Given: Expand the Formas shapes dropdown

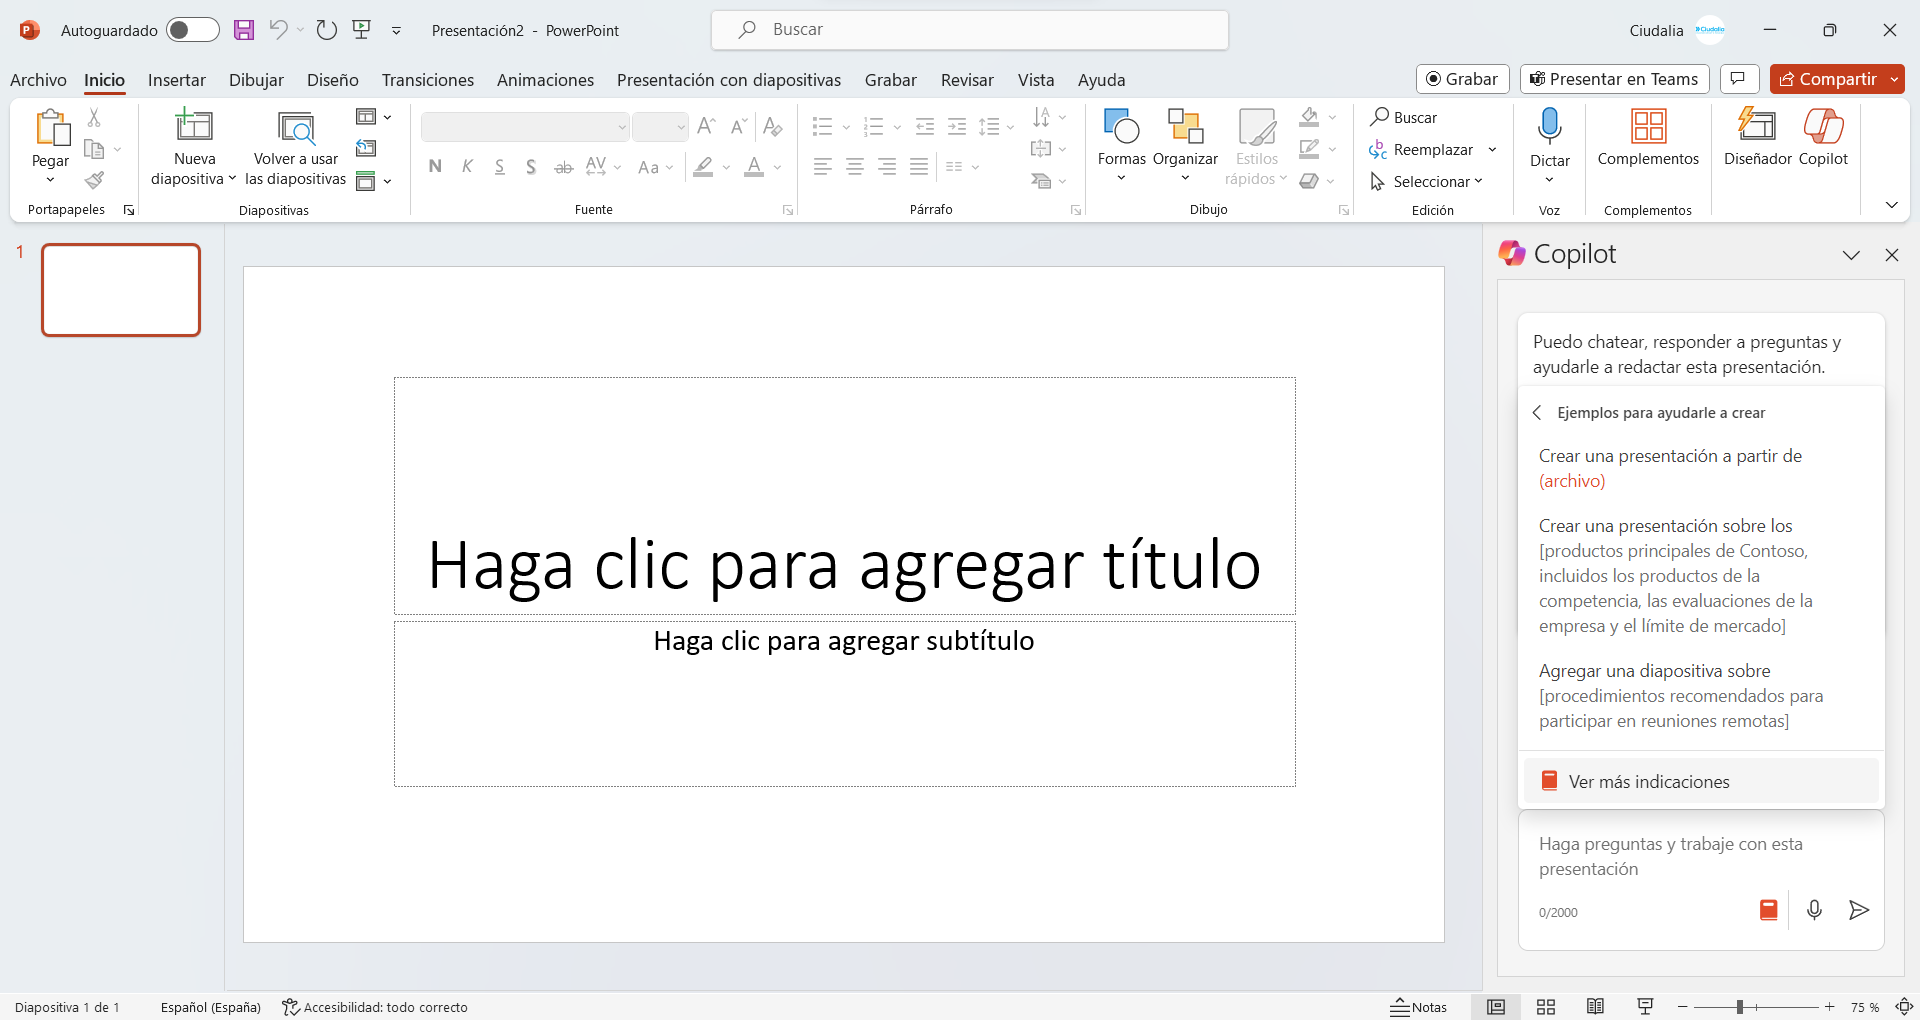Looking at the screenshot, I should (1121, 178).
